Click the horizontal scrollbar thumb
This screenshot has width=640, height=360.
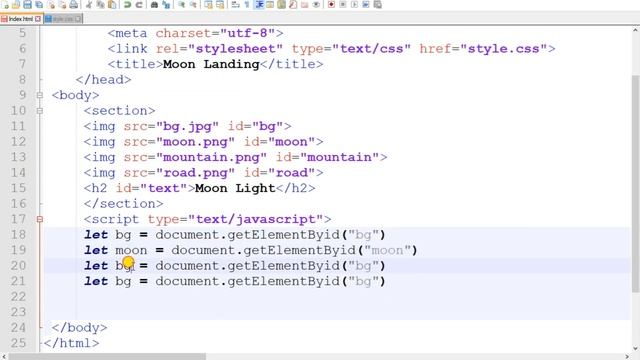click(x=107, y=356)
